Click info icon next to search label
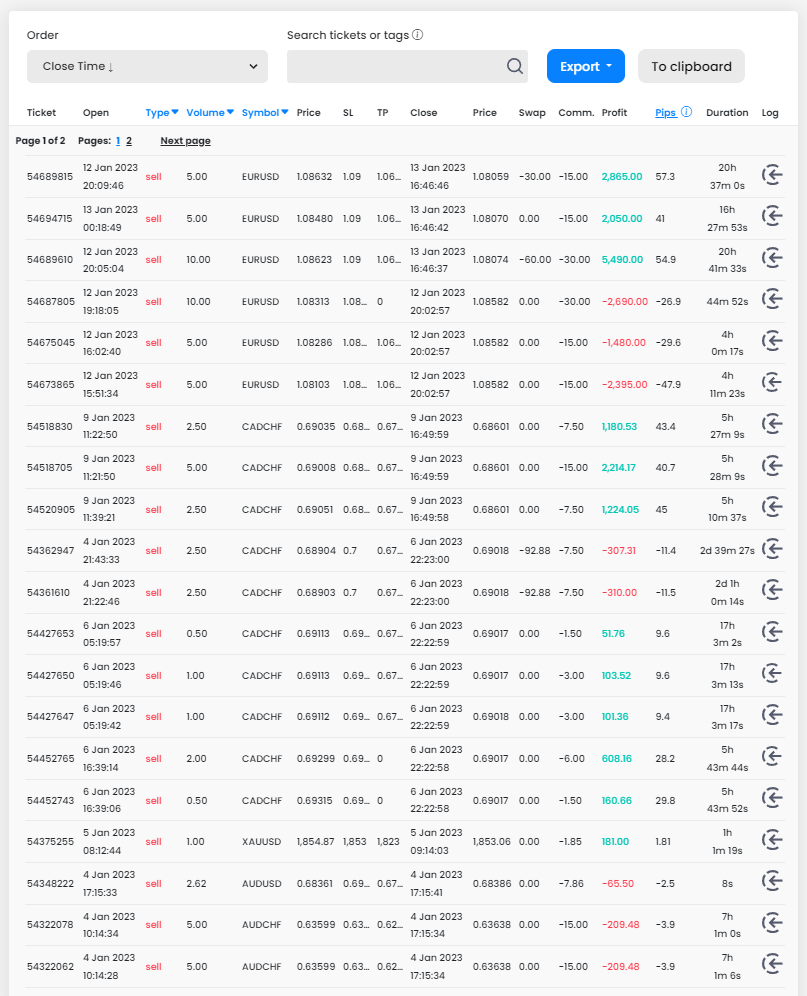 418,35
